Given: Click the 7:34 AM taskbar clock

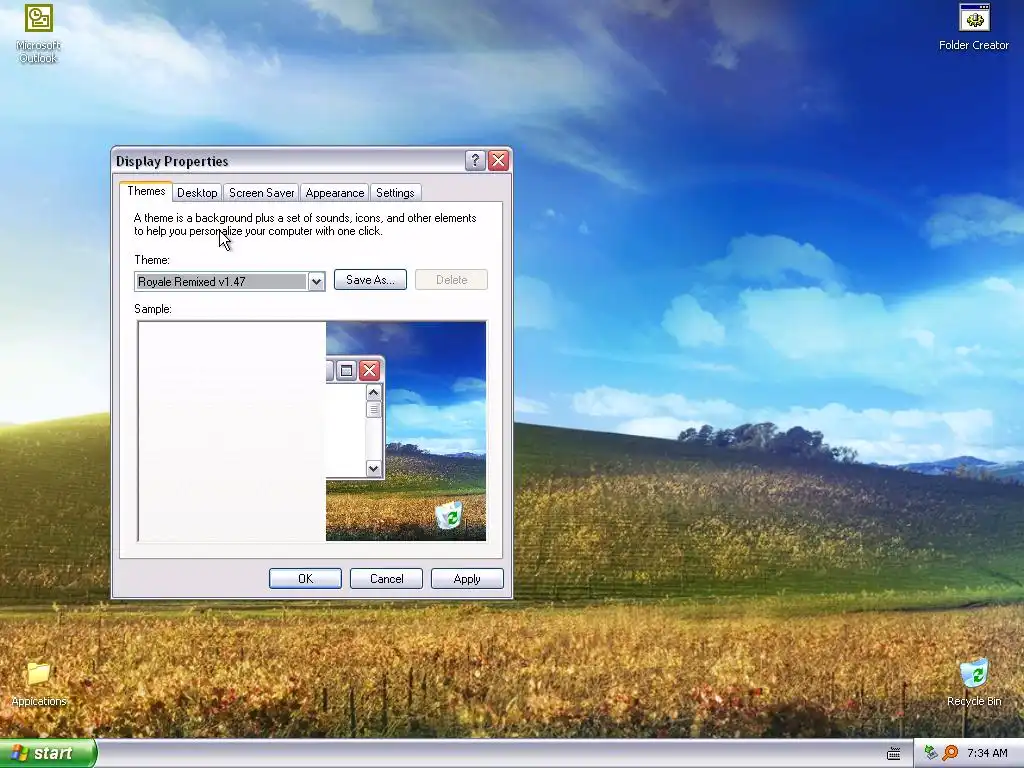Looking at the screenshot, I should [987, 753].
